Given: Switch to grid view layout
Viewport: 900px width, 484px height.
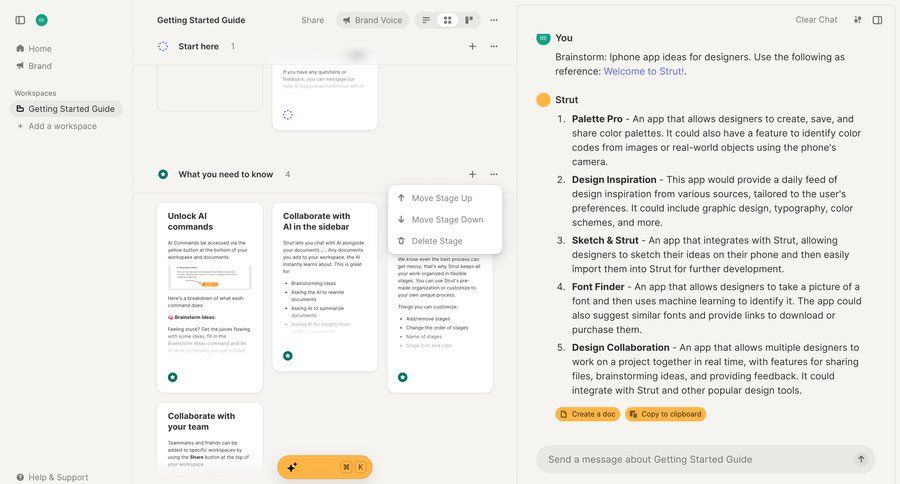Looking at the screenshot, I should 447,20.
